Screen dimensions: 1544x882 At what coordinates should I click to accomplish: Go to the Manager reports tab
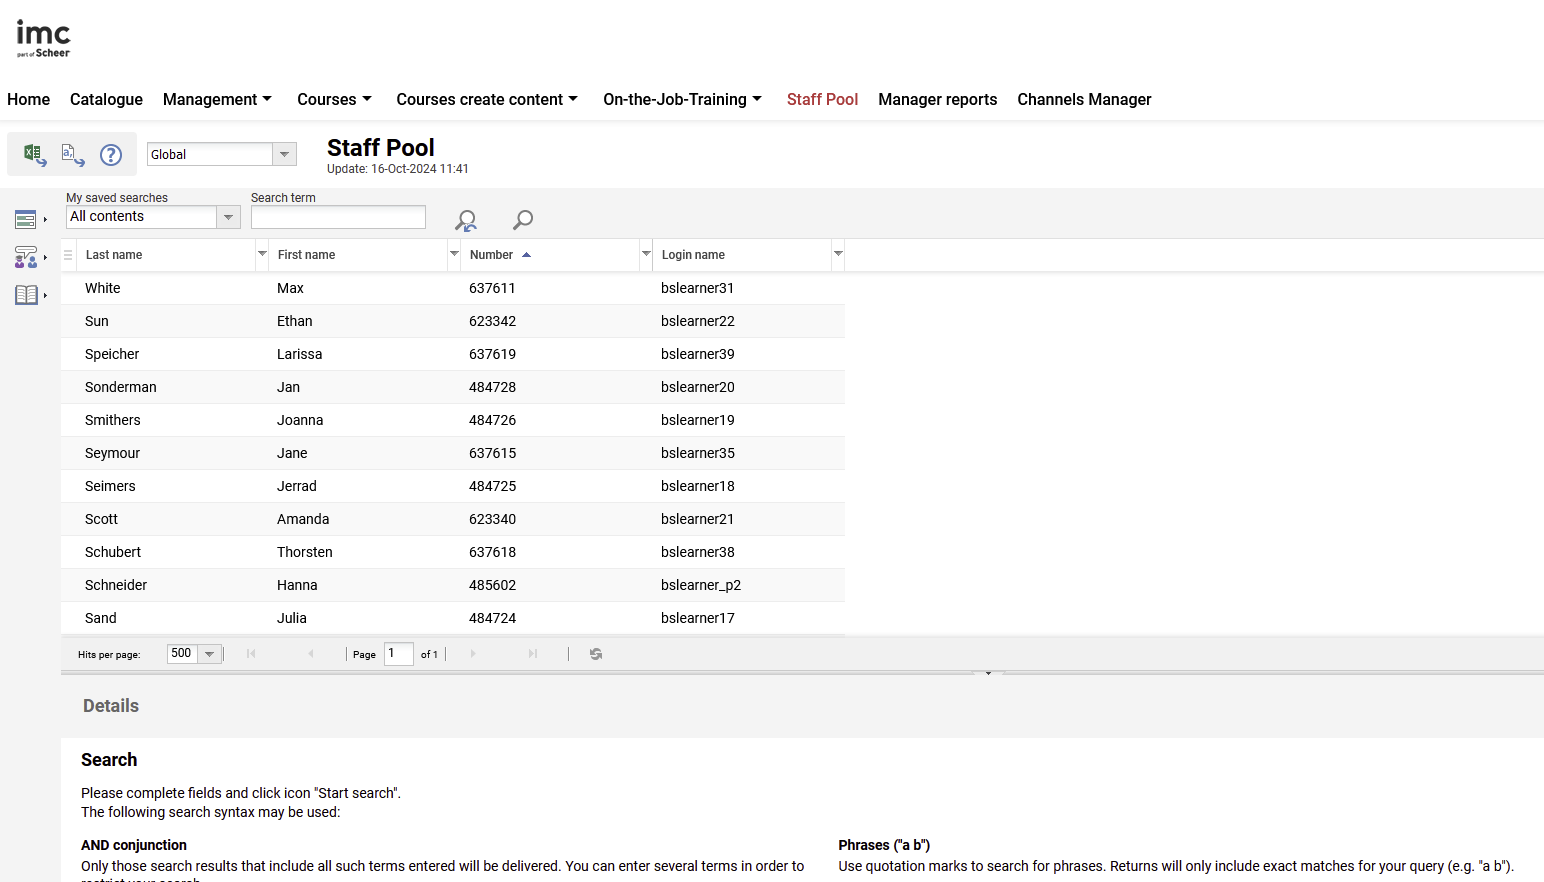point(937,99)
